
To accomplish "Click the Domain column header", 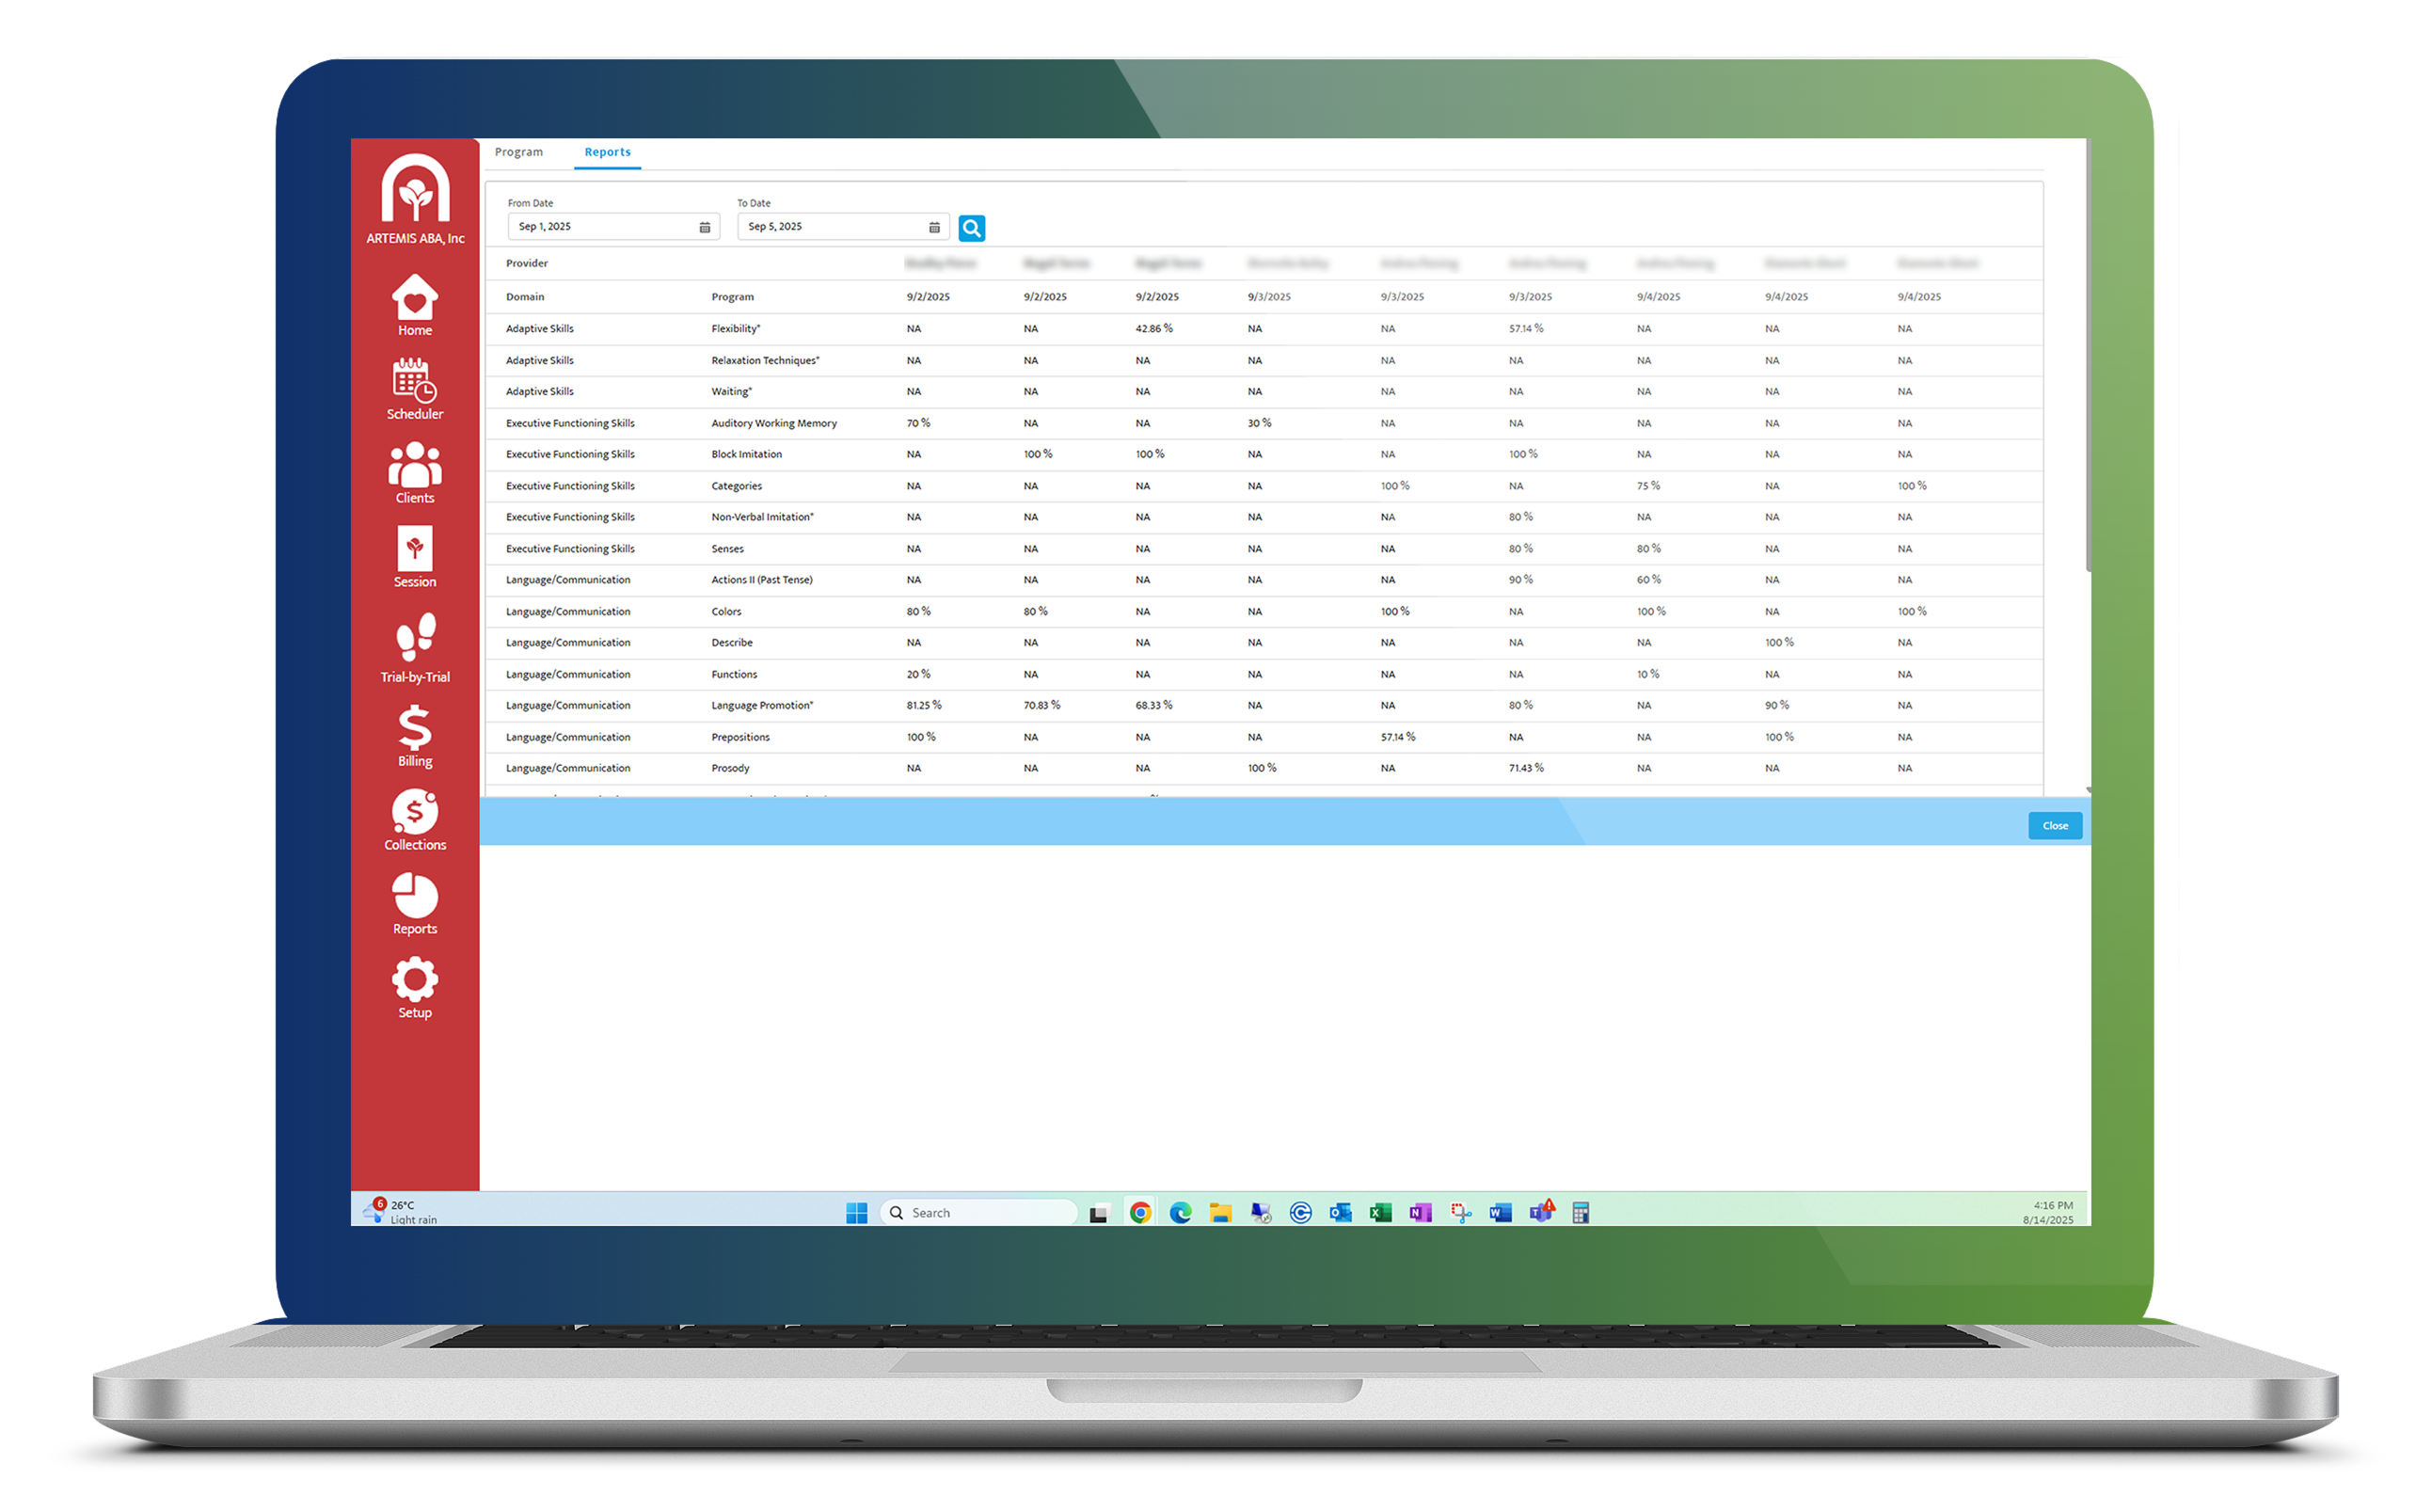I will tap(525, 298).
